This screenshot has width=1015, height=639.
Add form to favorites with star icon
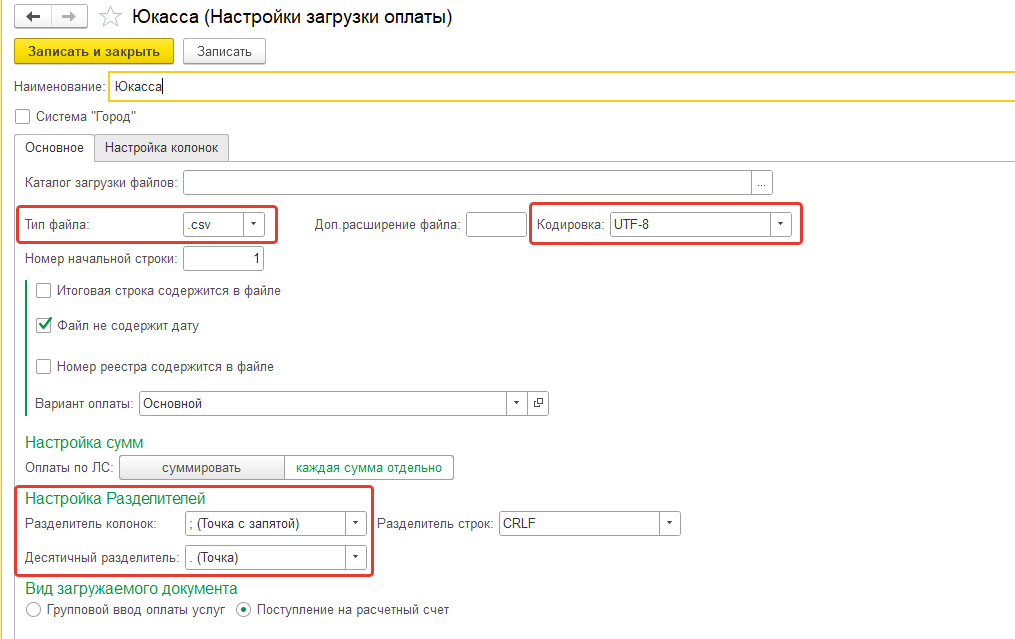coord(112,17)
